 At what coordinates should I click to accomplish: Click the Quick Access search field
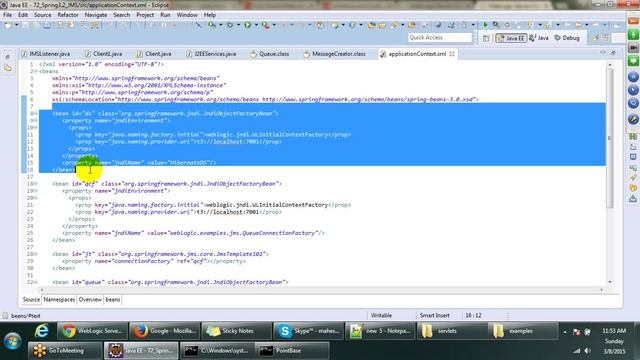440,38
